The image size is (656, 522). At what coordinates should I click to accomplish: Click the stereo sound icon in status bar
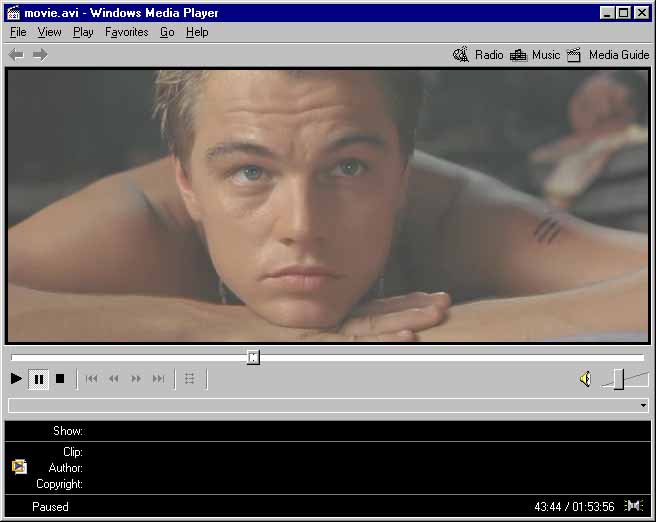(x=634, y=506)
